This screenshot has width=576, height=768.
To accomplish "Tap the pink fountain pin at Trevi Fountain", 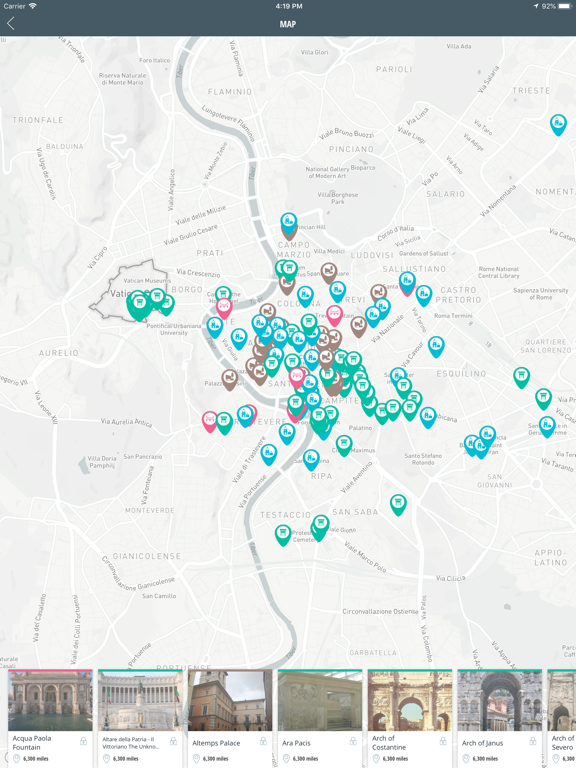I will 335,315.
